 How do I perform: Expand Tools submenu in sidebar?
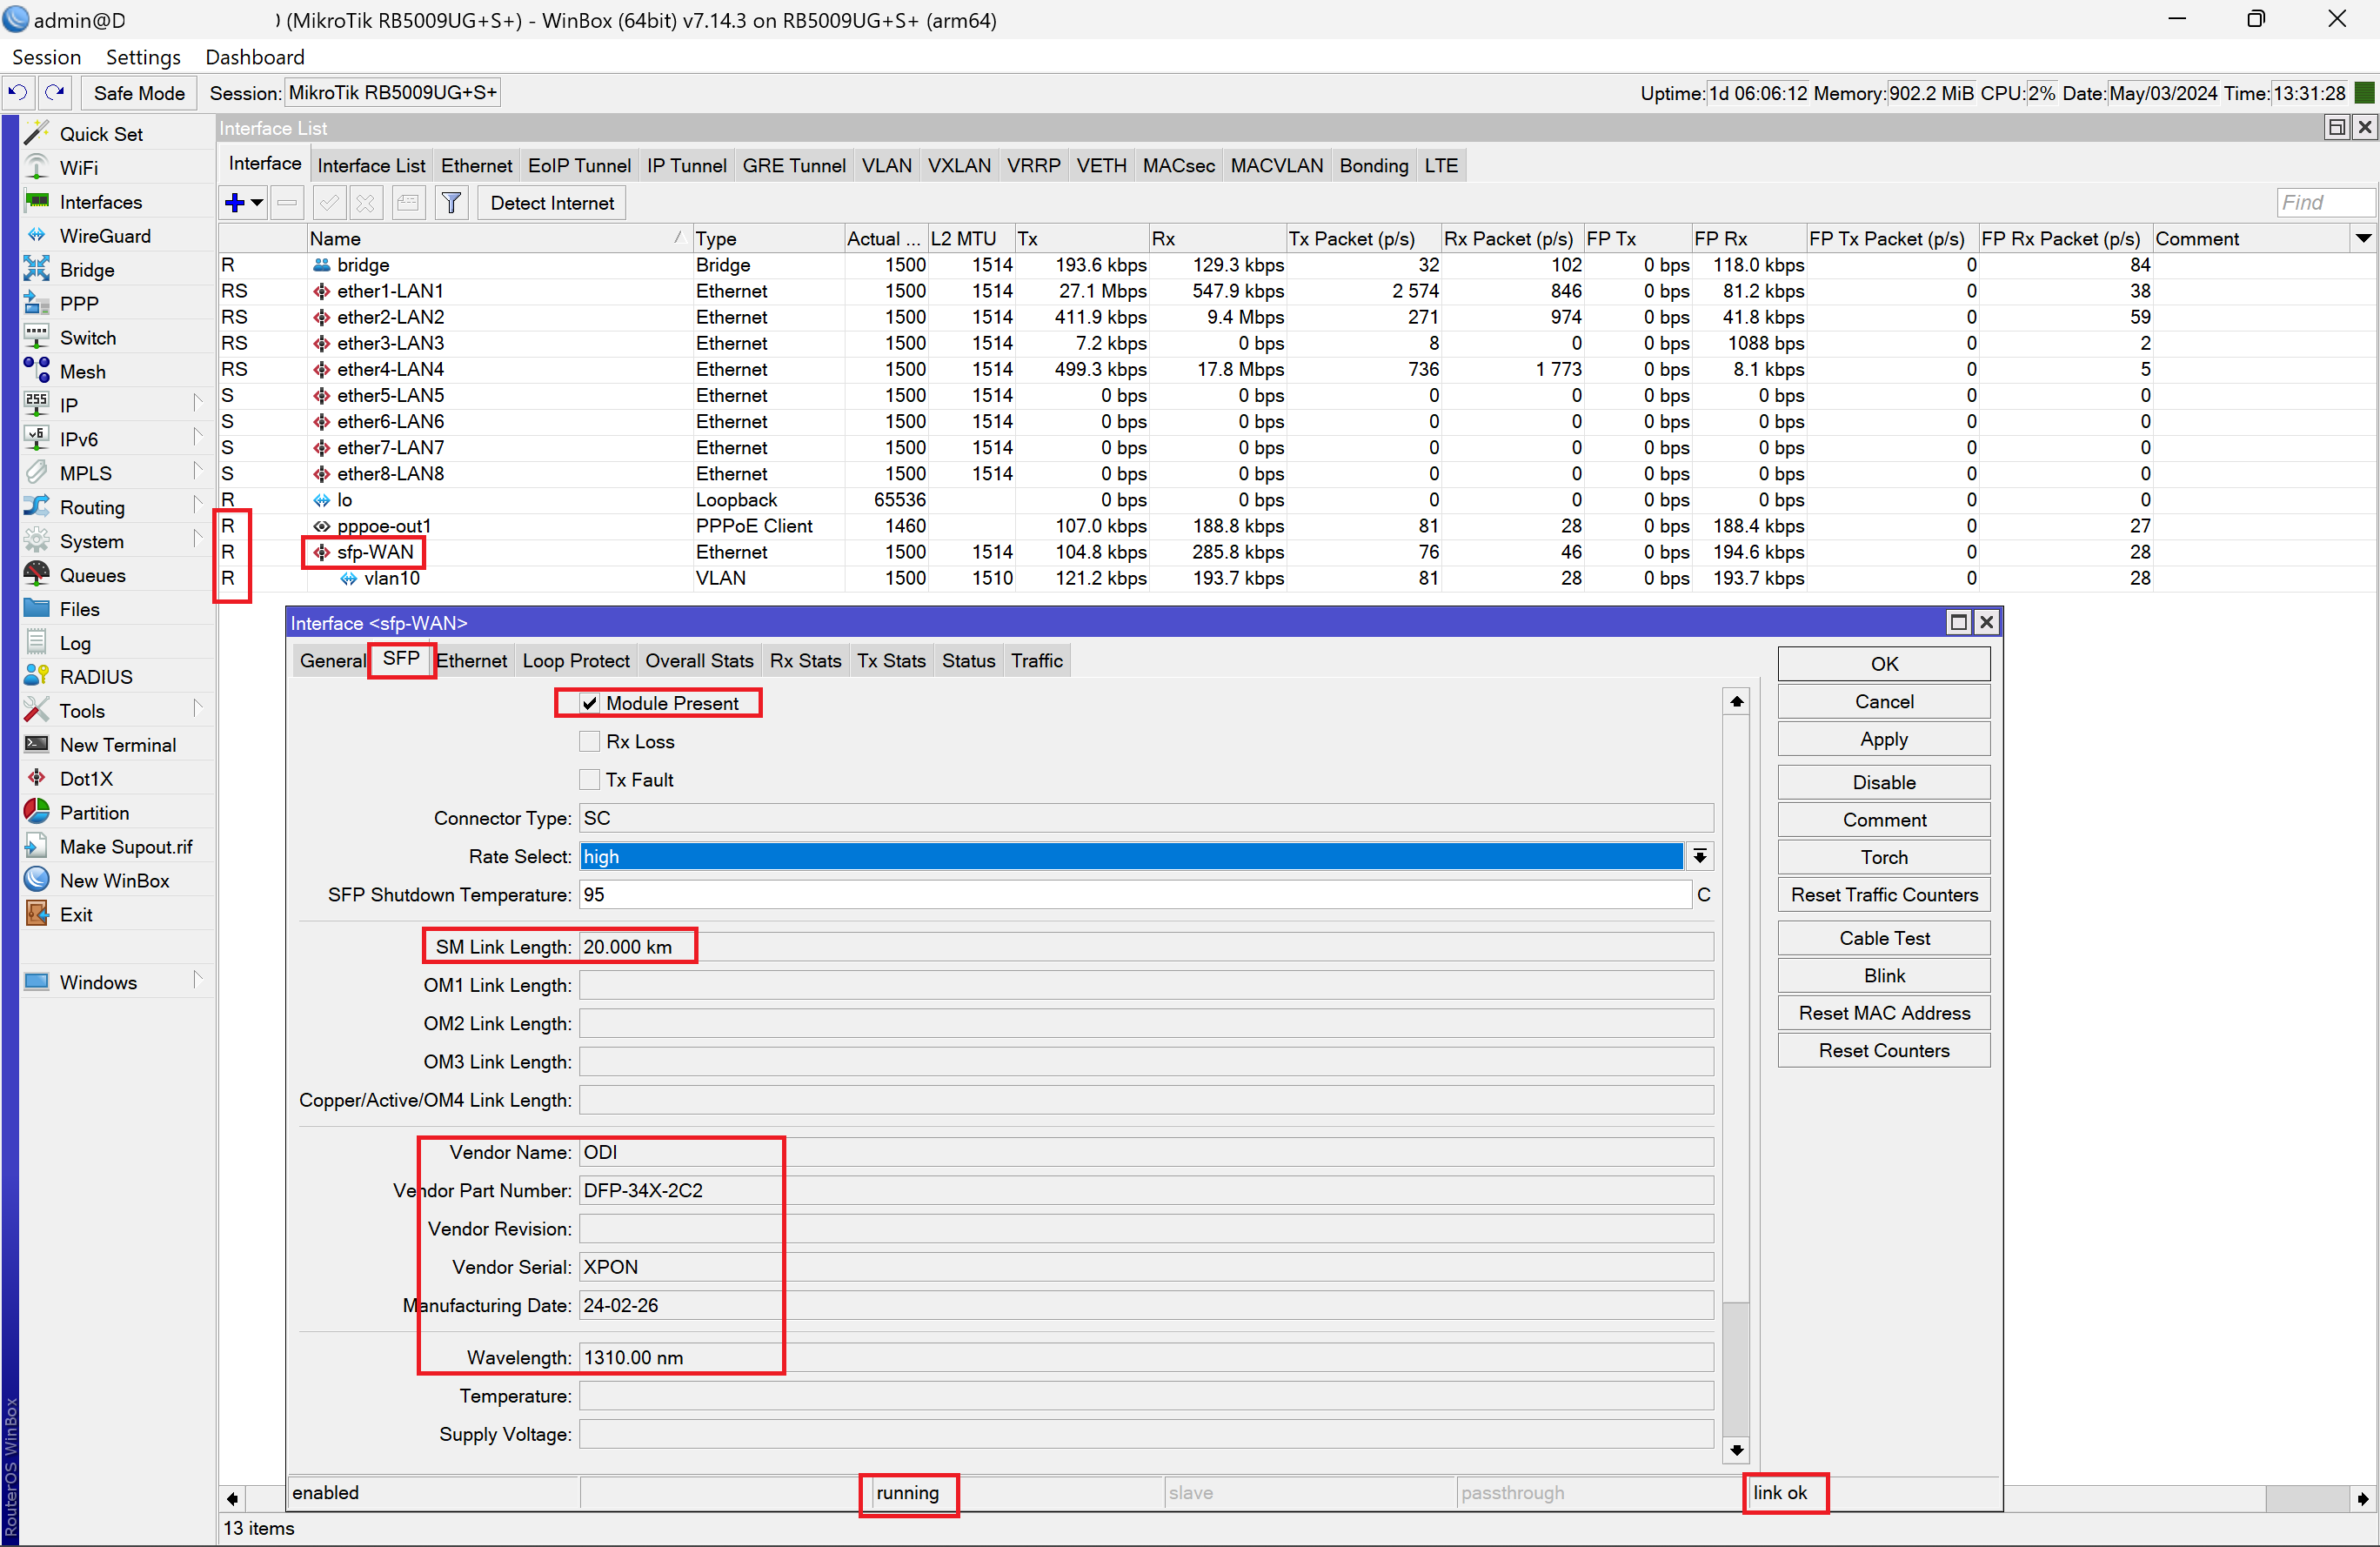coord(197,711)
